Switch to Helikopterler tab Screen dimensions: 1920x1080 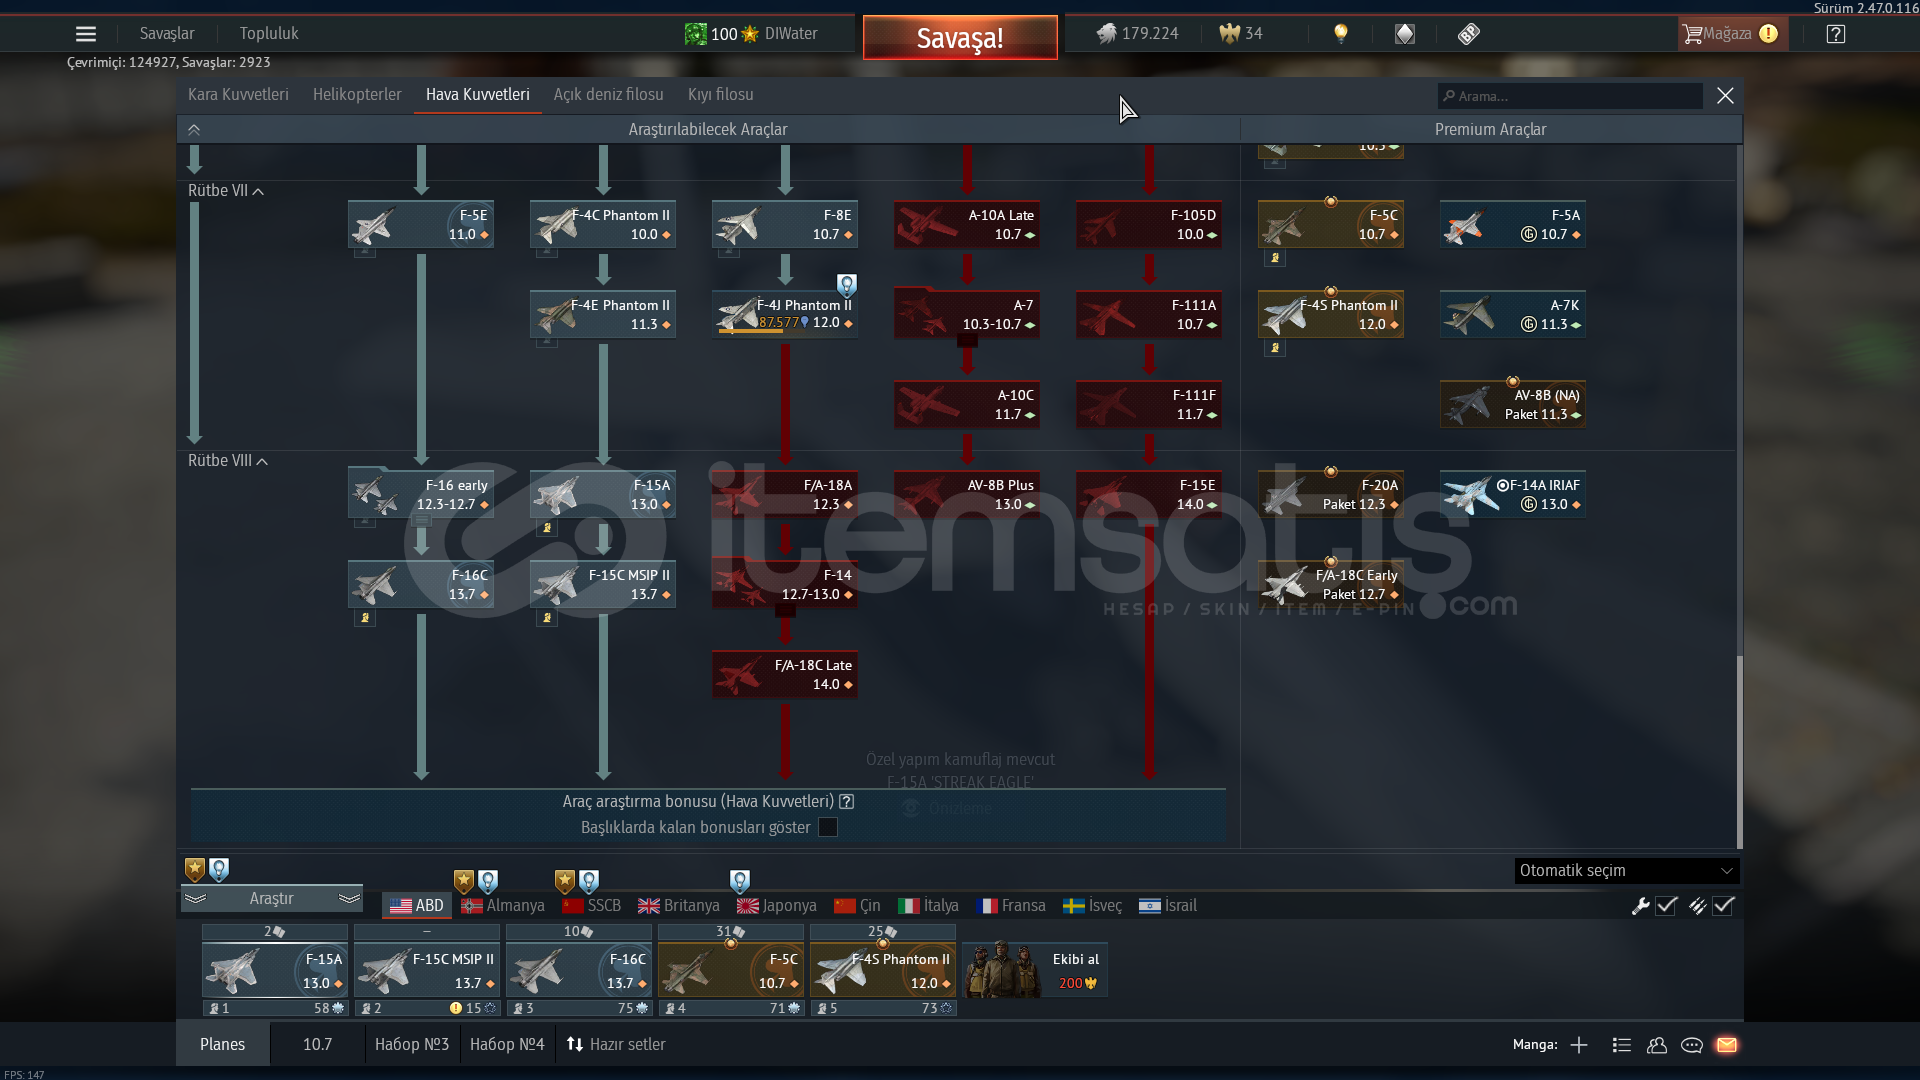click(357, 94)
